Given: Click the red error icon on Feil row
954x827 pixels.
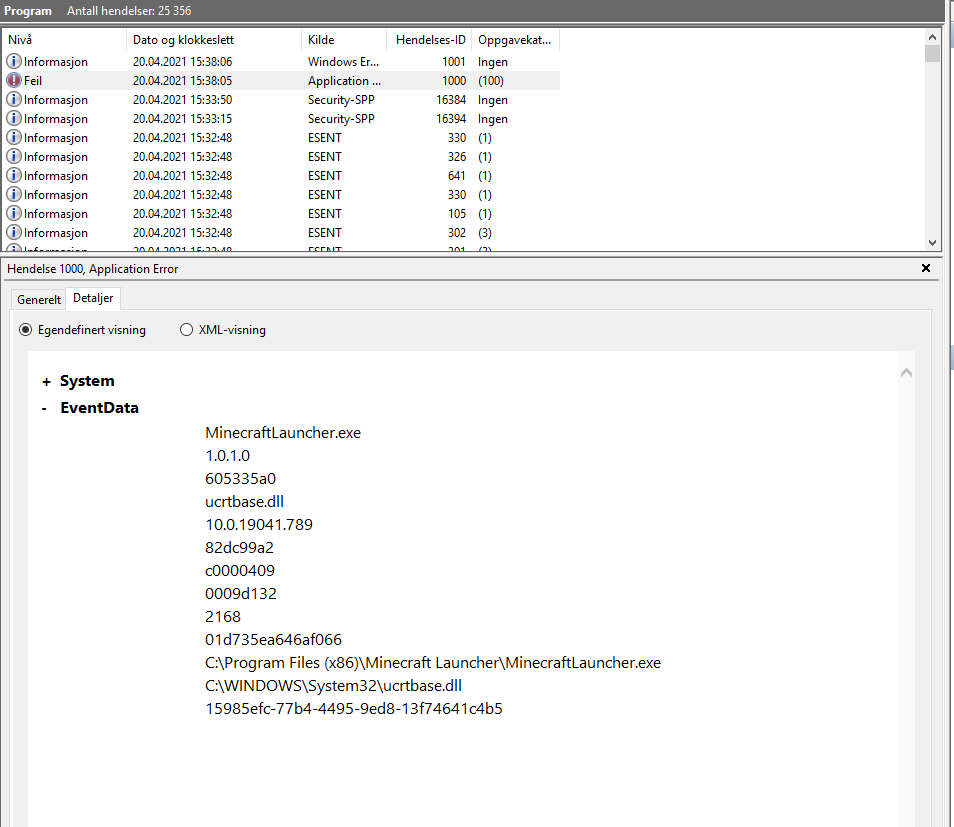Looking at the screenshot, I should [14, 81].
